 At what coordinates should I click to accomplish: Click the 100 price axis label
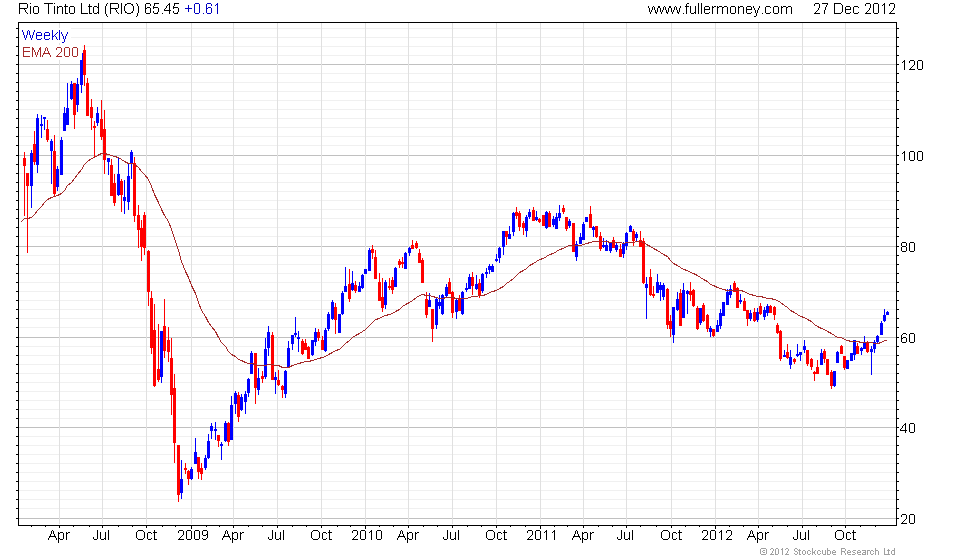tap(912, 156)
